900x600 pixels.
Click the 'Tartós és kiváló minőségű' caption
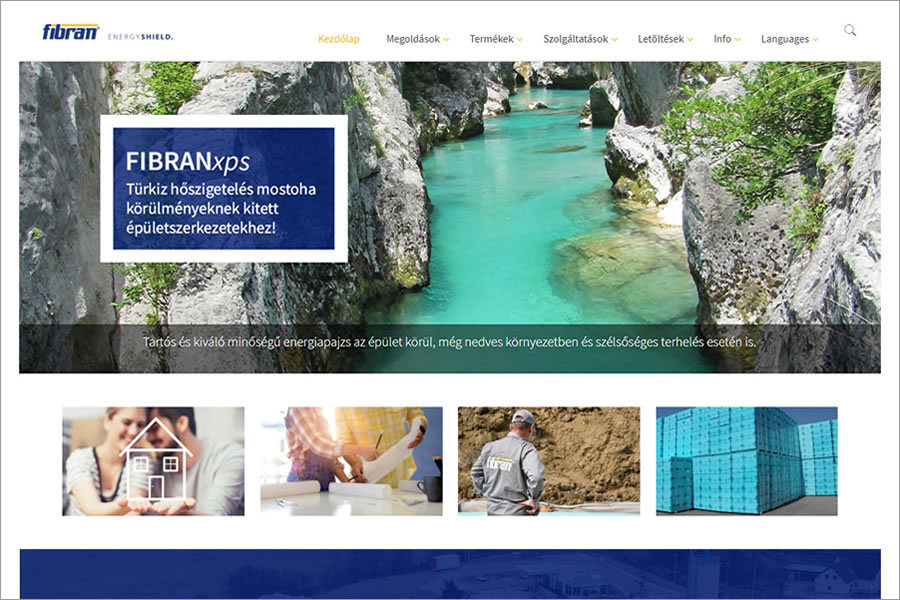(x=449, y=342)
